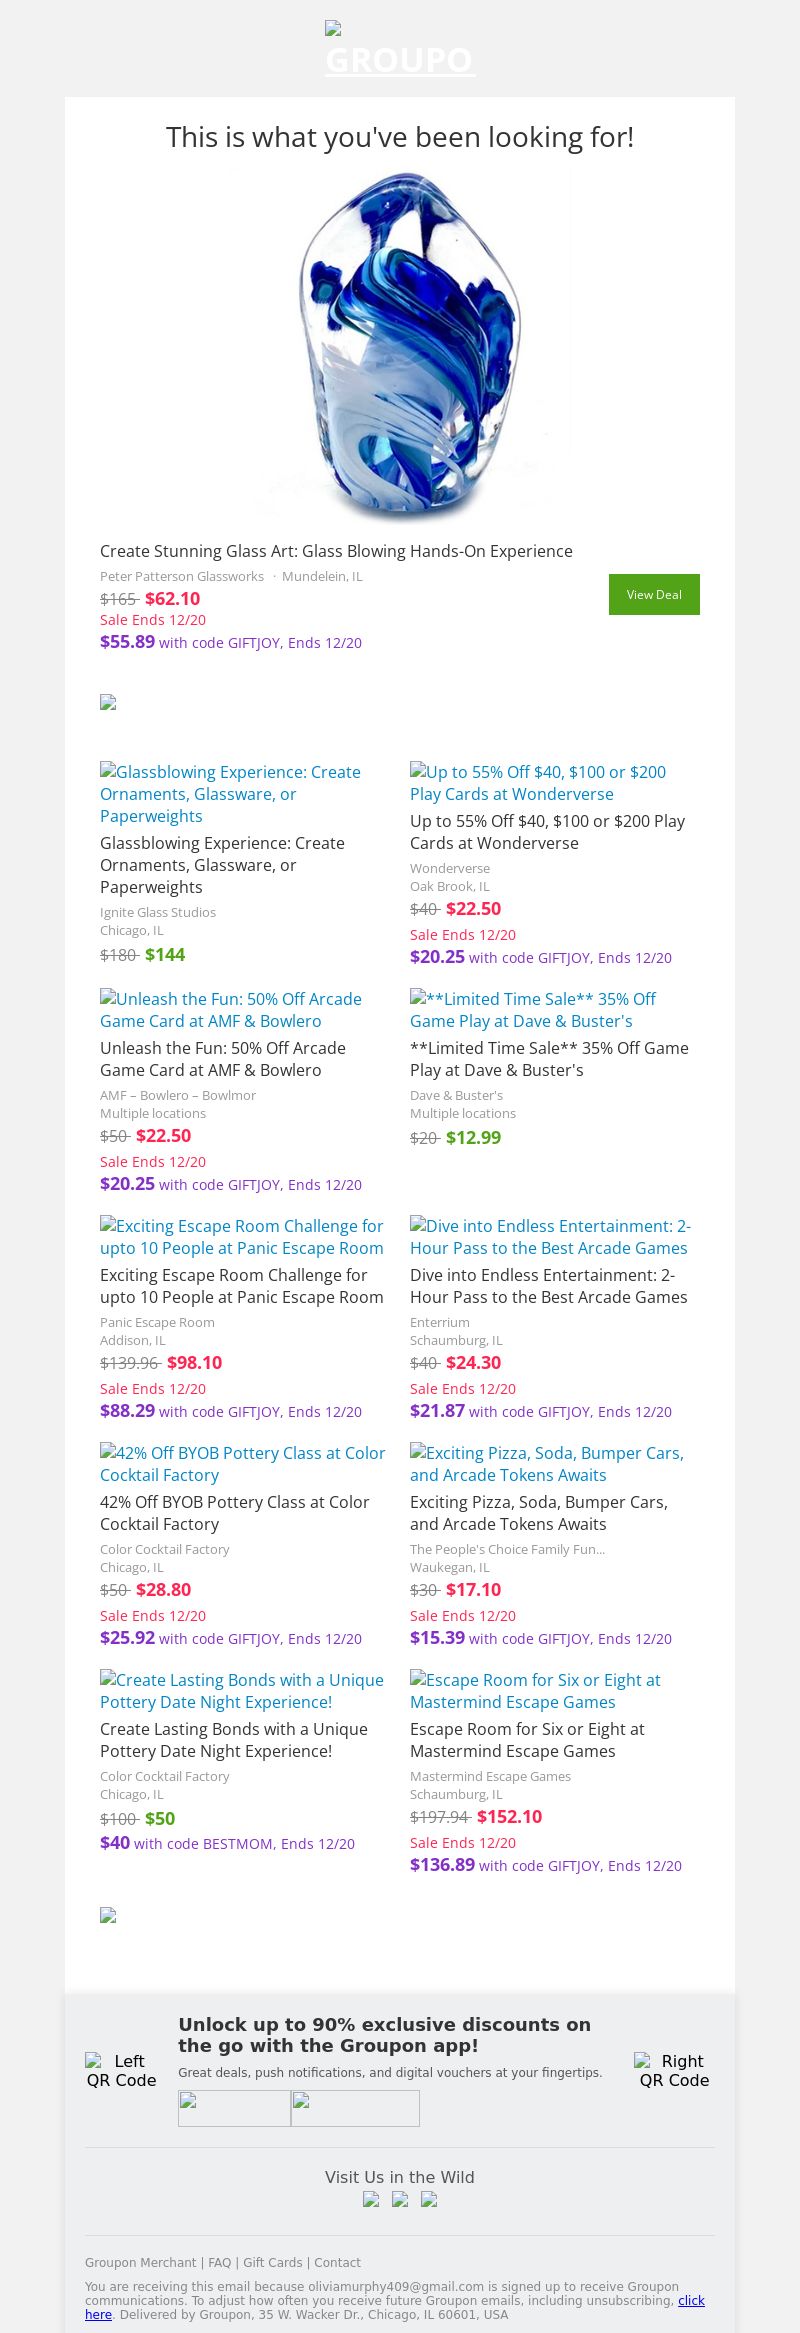The width and height of the screenshot is (800, 2333).
Task: Open the leftmost social media icon
Action: [x=371, y=2199]
